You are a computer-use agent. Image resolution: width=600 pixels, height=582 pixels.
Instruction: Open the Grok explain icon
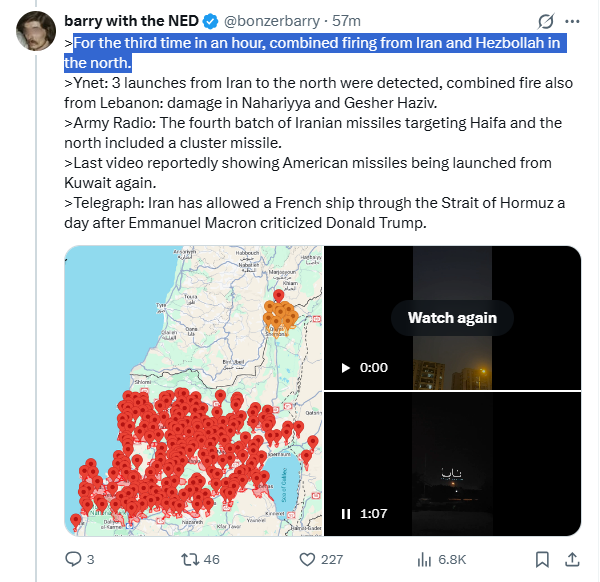(x=547, y=21)
